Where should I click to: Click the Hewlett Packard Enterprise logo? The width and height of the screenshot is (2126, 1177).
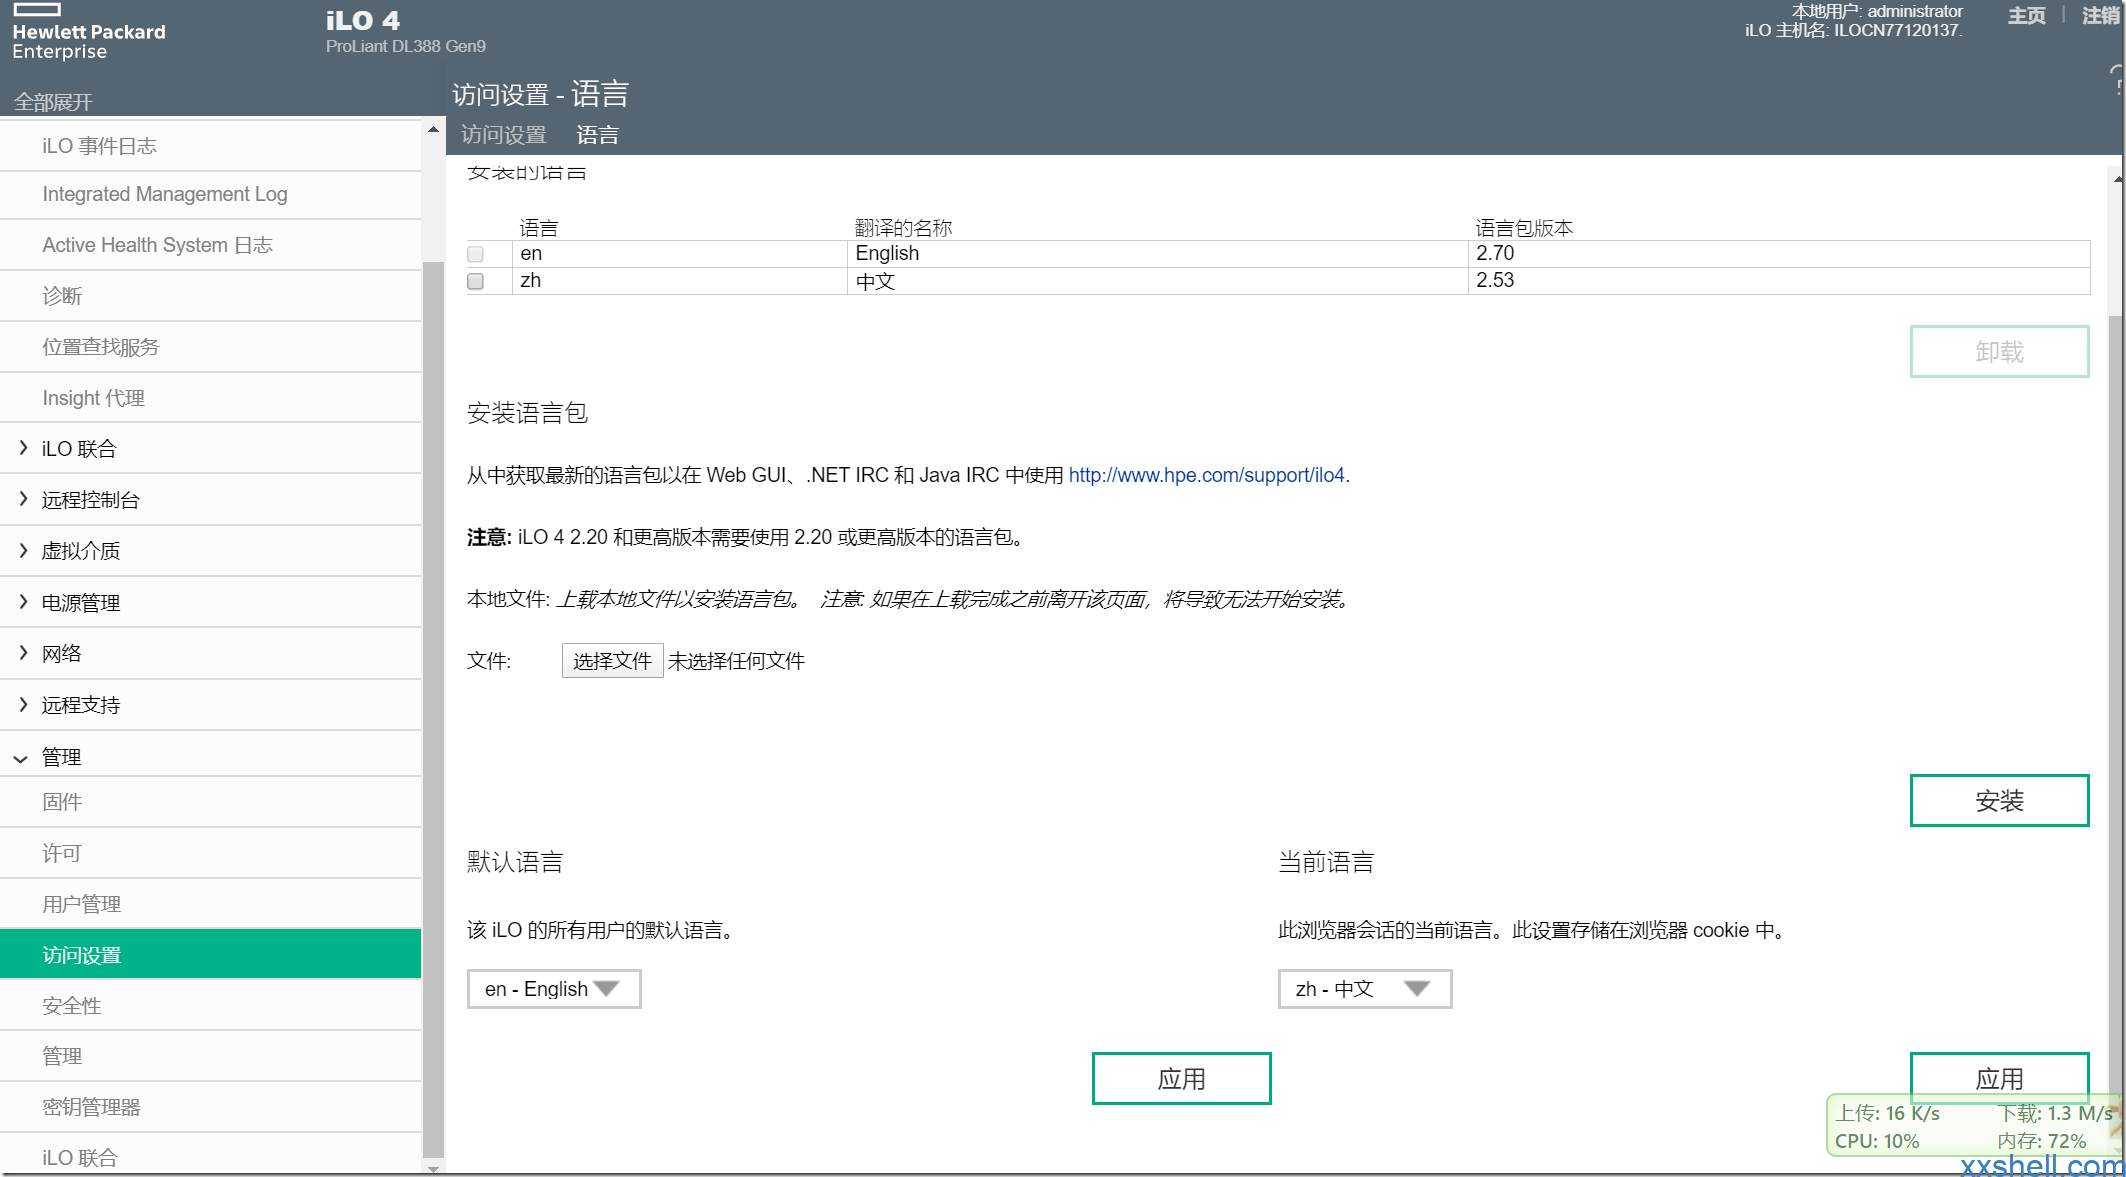pyautogui.click(x=88, y=33)
